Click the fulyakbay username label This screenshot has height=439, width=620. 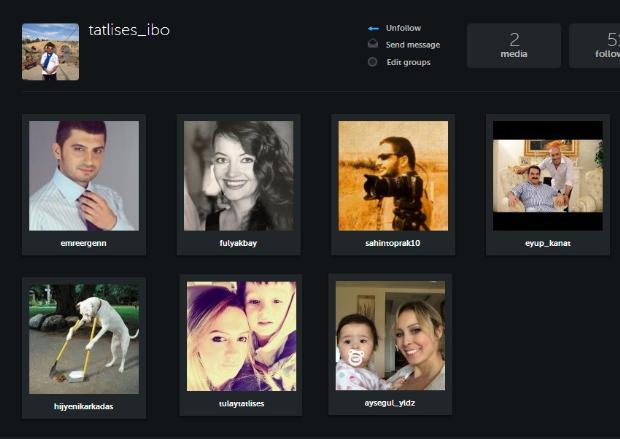pos(238,243)
